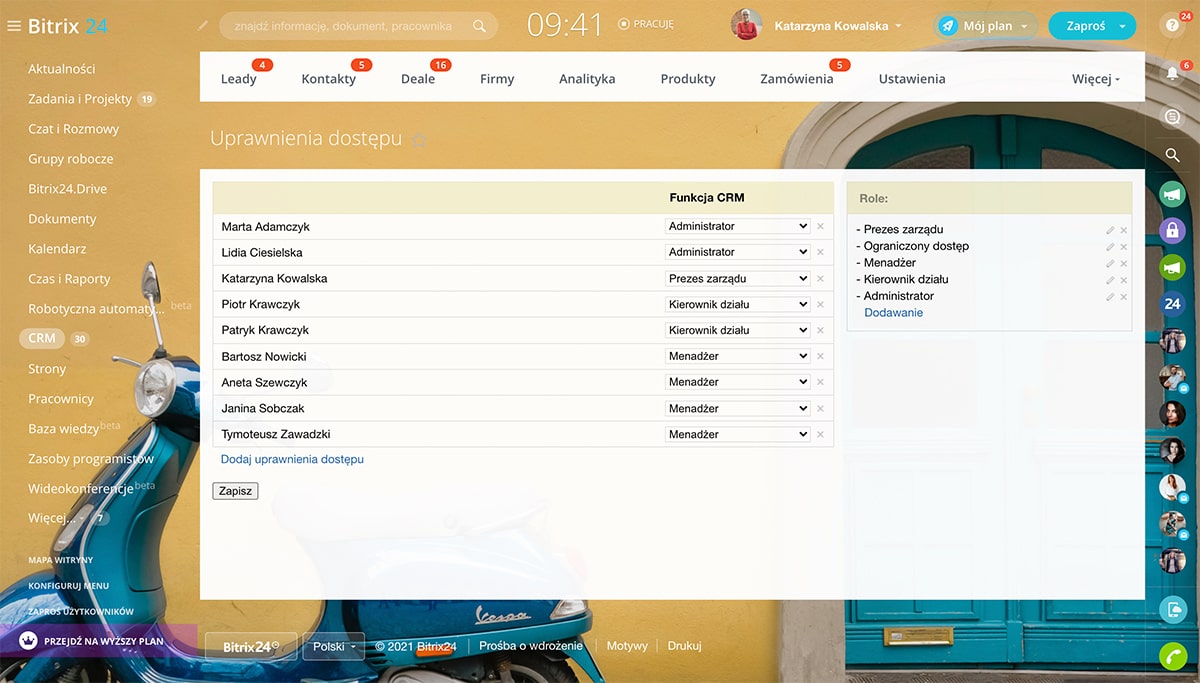This screenshot has width=1200, height=683.
Task: Click the search input field at top
Action: click(343, 26)
